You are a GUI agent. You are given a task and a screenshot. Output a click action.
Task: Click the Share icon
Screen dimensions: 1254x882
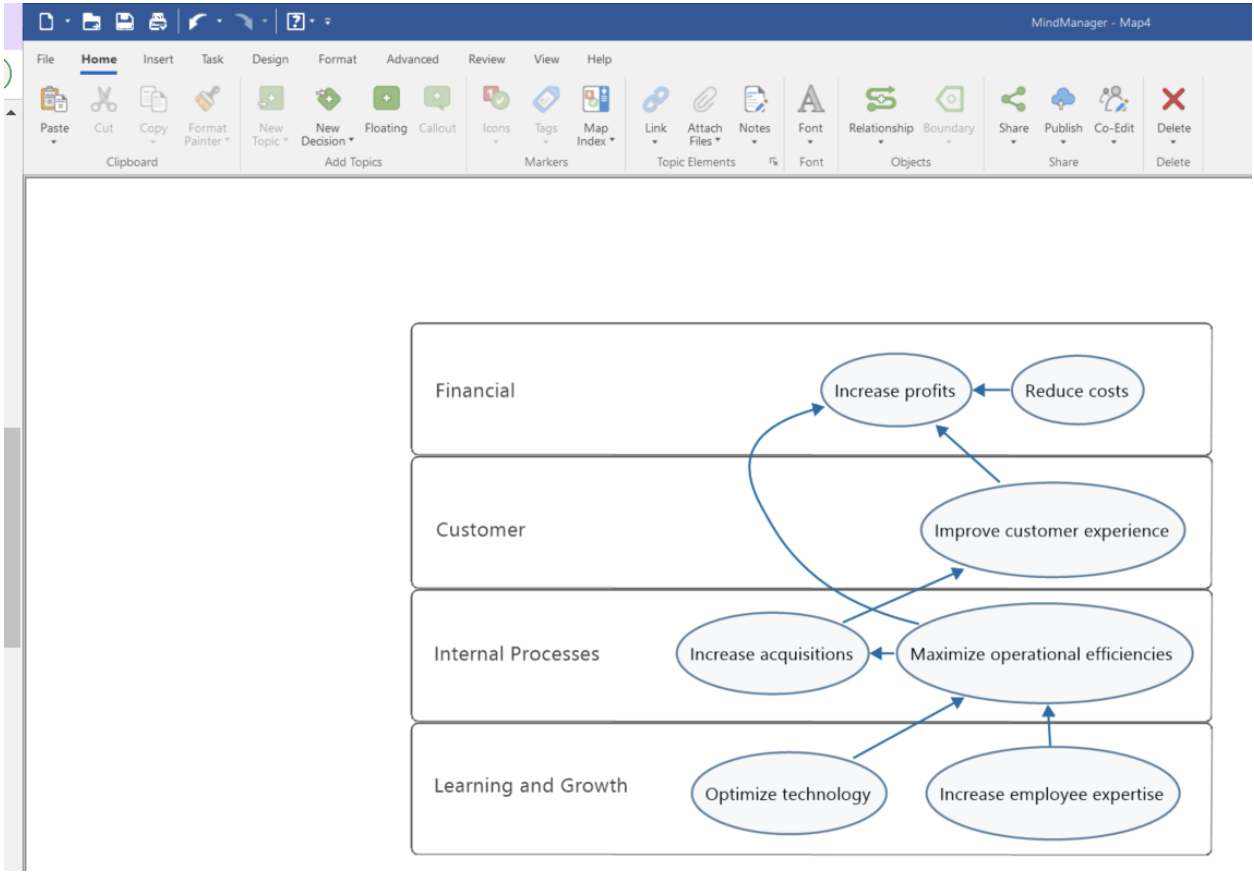tap(1013, 110)
